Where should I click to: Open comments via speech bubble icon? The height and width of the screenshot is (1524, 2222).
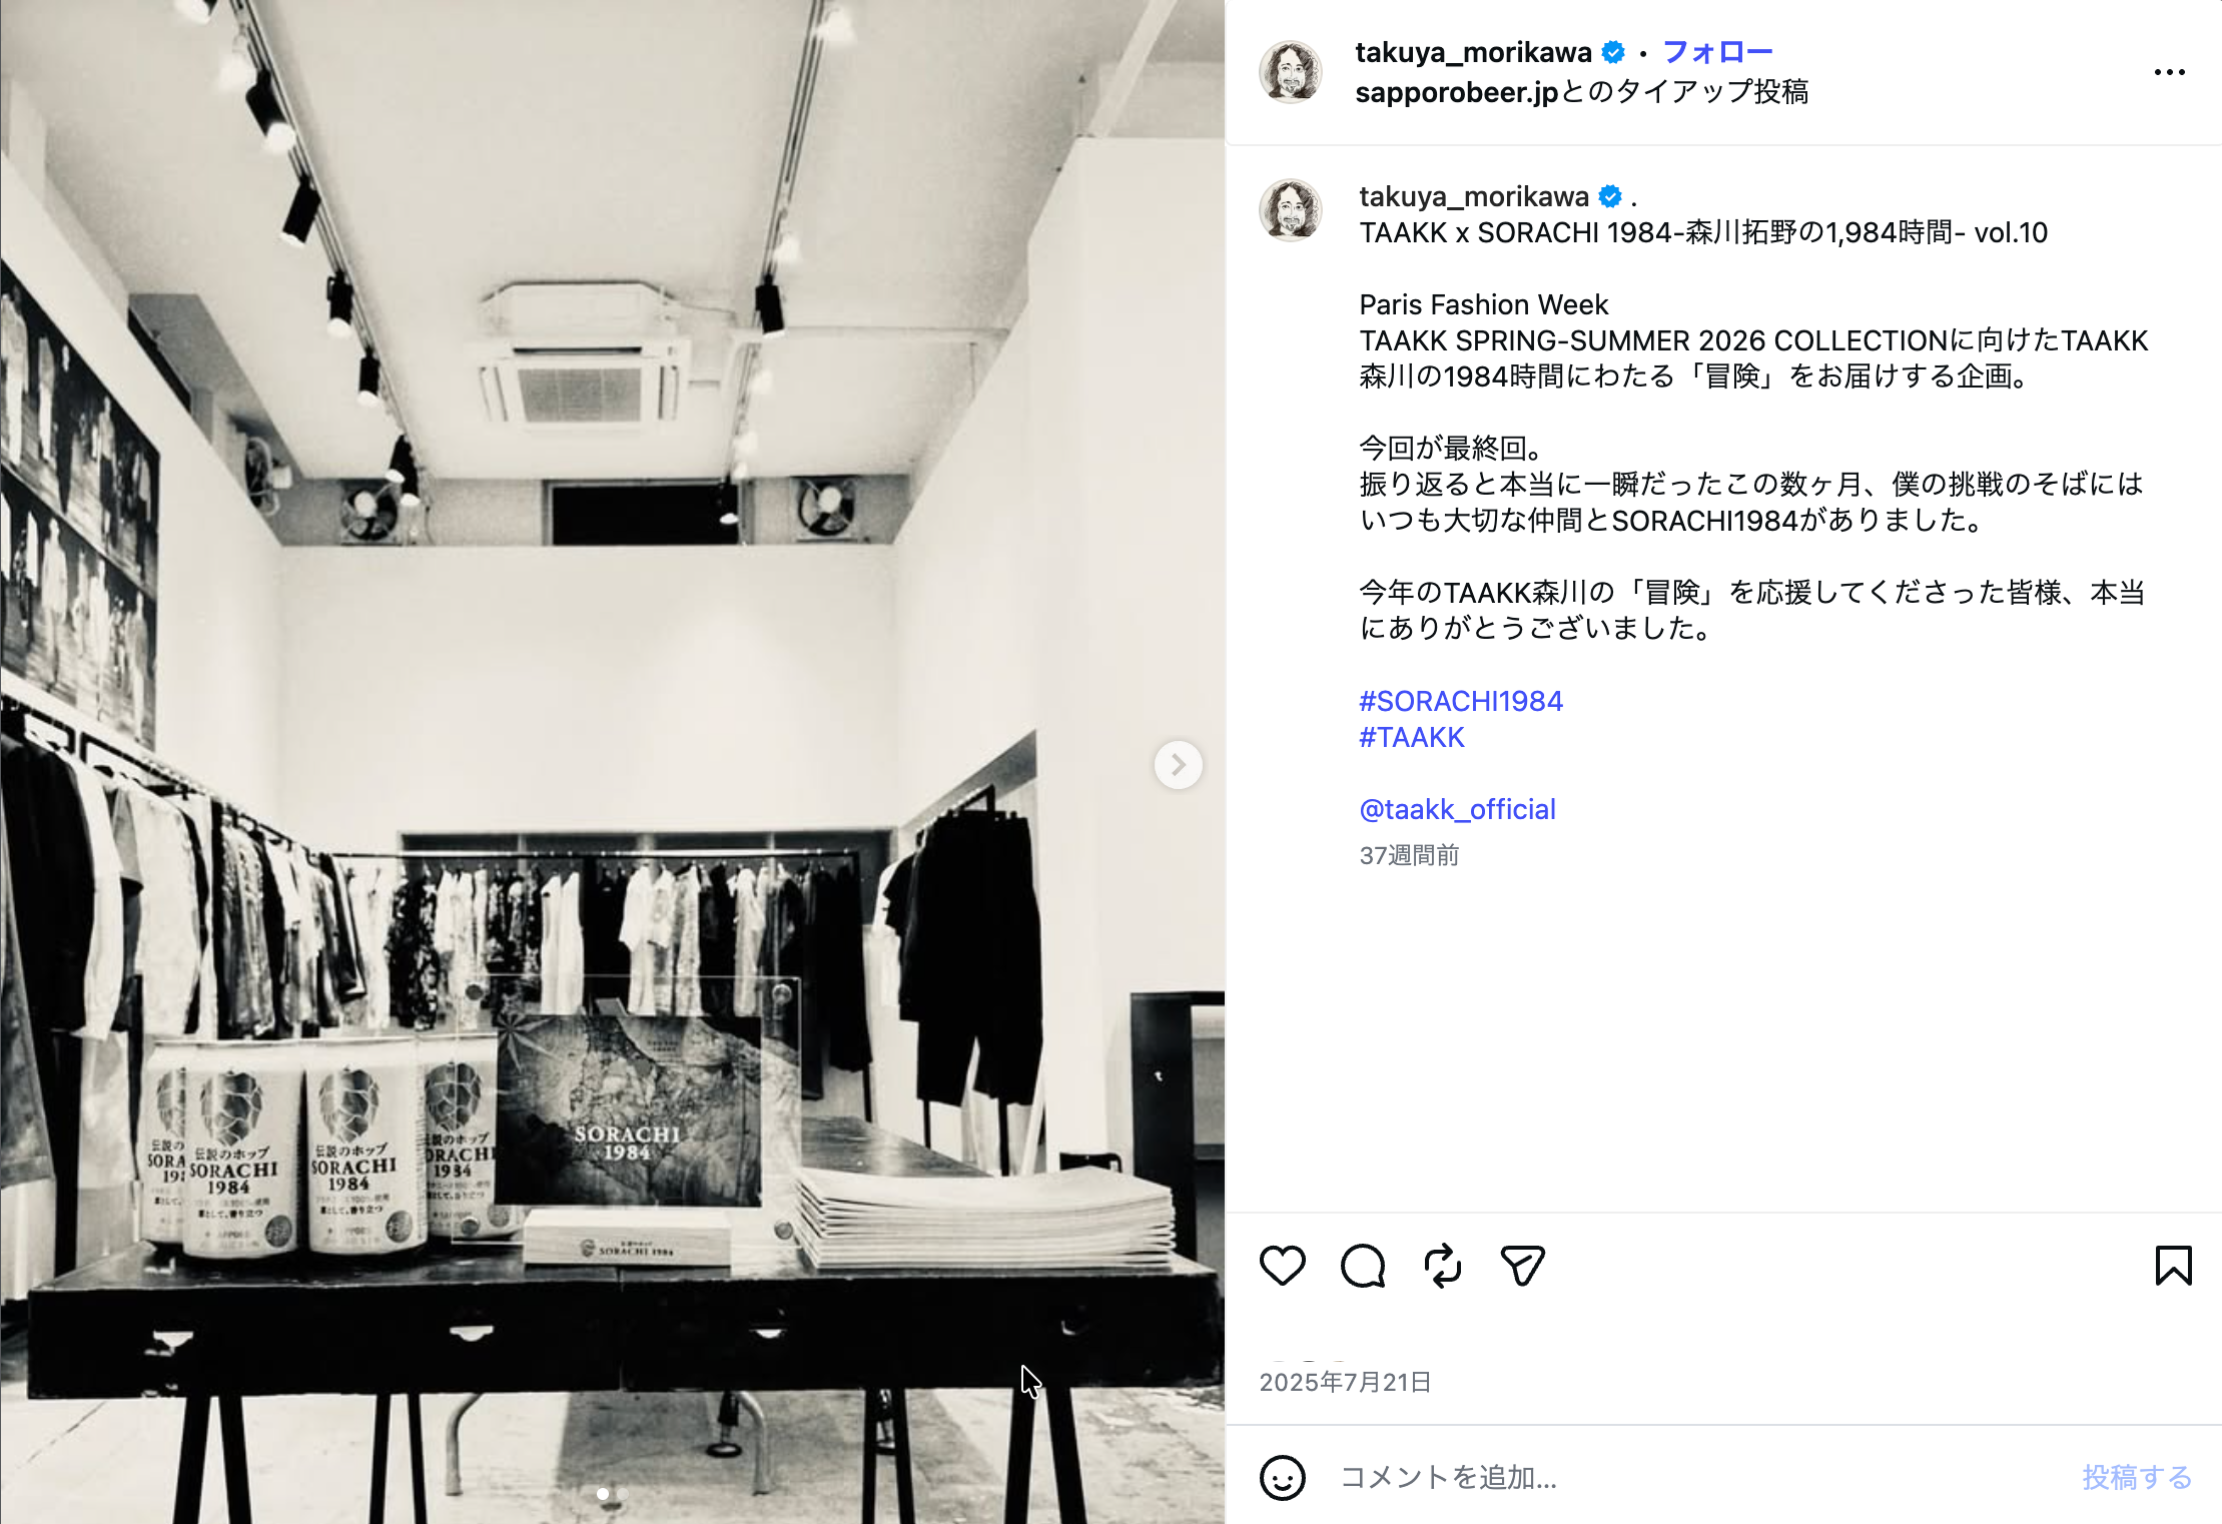1363,1266
